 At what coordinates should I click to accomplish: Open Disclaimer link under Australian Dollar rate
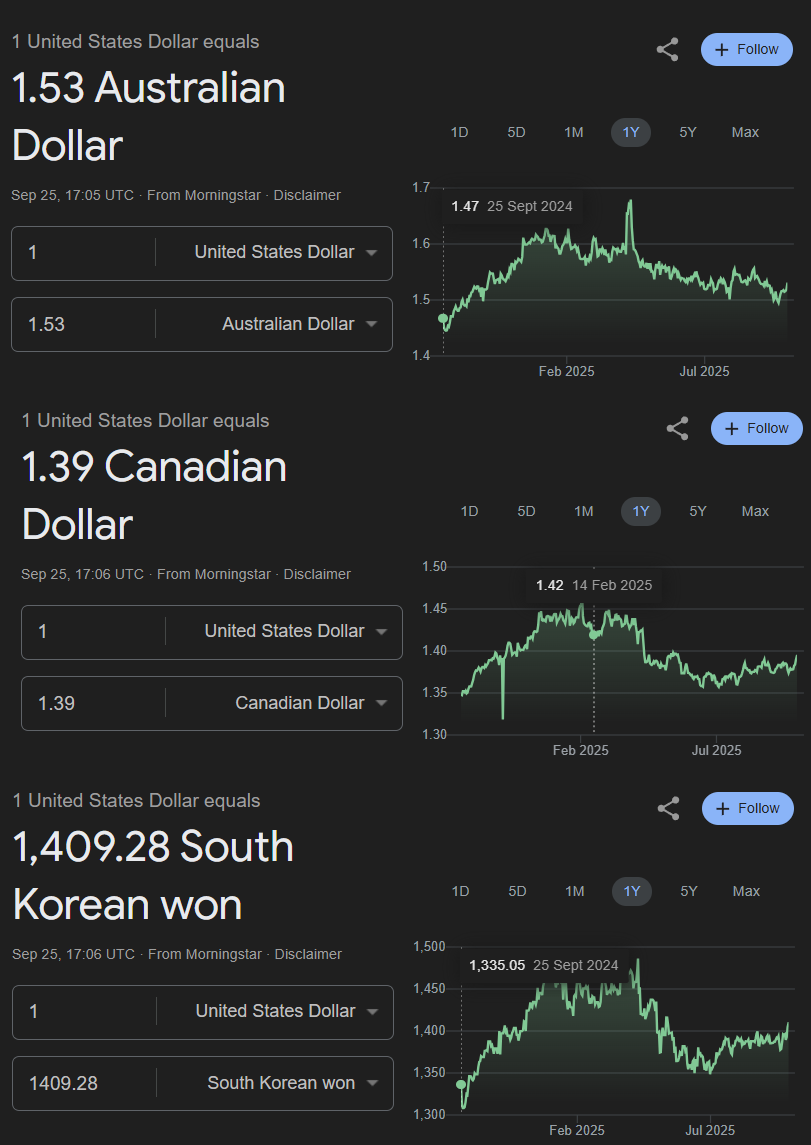(307, 196)
